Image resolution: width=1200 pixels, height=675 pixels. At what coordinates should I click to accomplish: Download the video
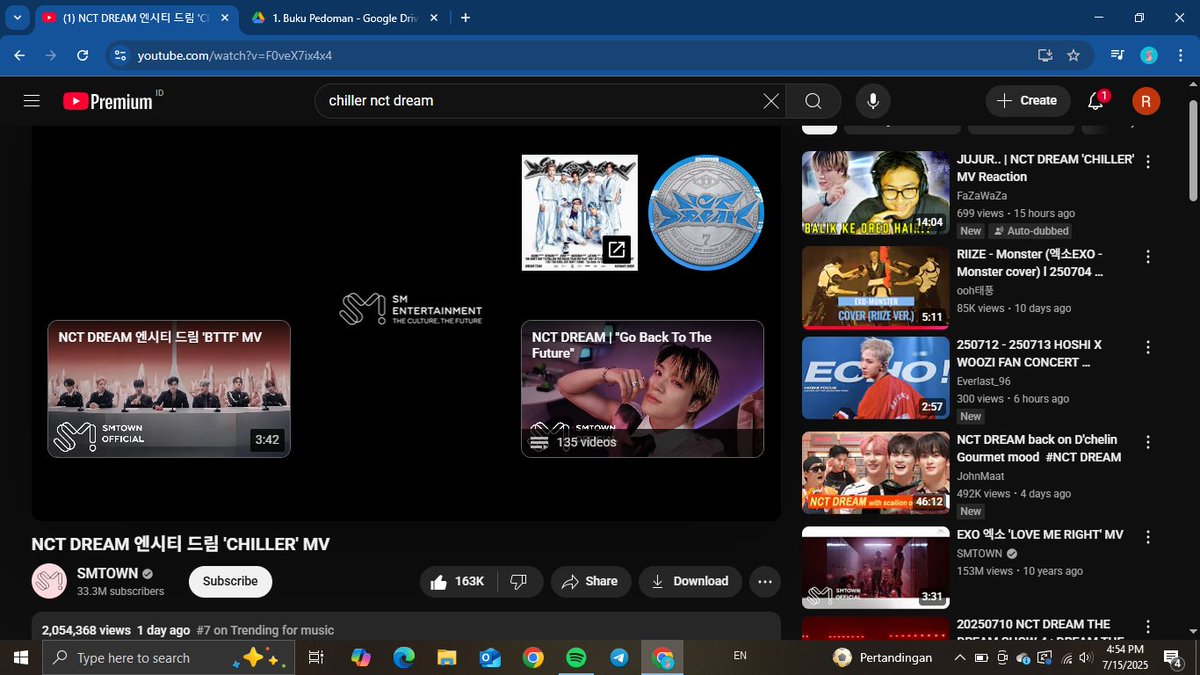[690, 581]
